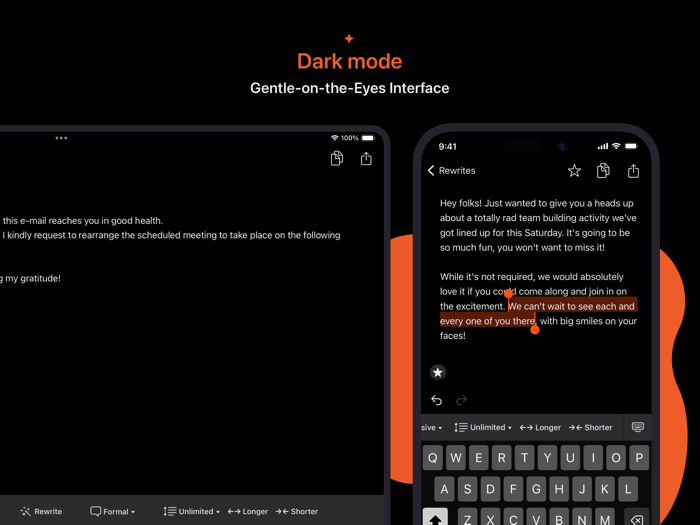Tap the 'kindly request to rearrange' line
Viewport: 700px width, 525px height.
171,235
